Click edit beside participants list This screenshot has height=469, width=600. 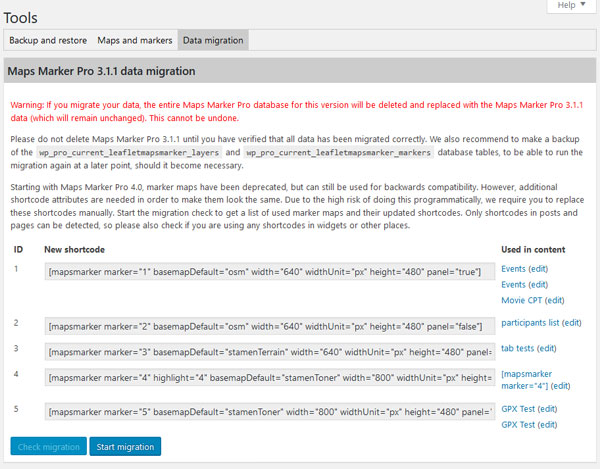[572, 323]
